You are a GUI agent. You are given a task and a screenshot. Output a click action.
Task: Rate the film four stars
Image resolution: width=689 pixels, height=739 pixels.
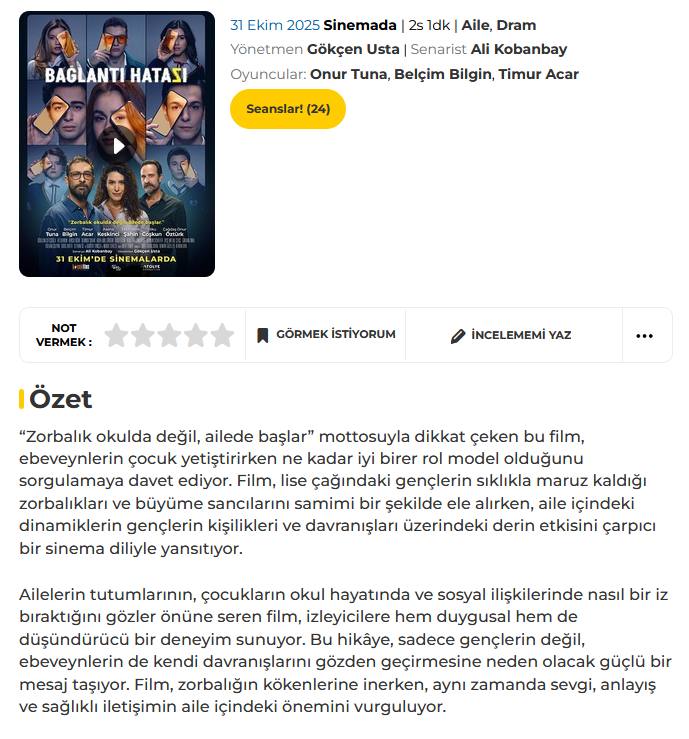[x=196, y=336]
